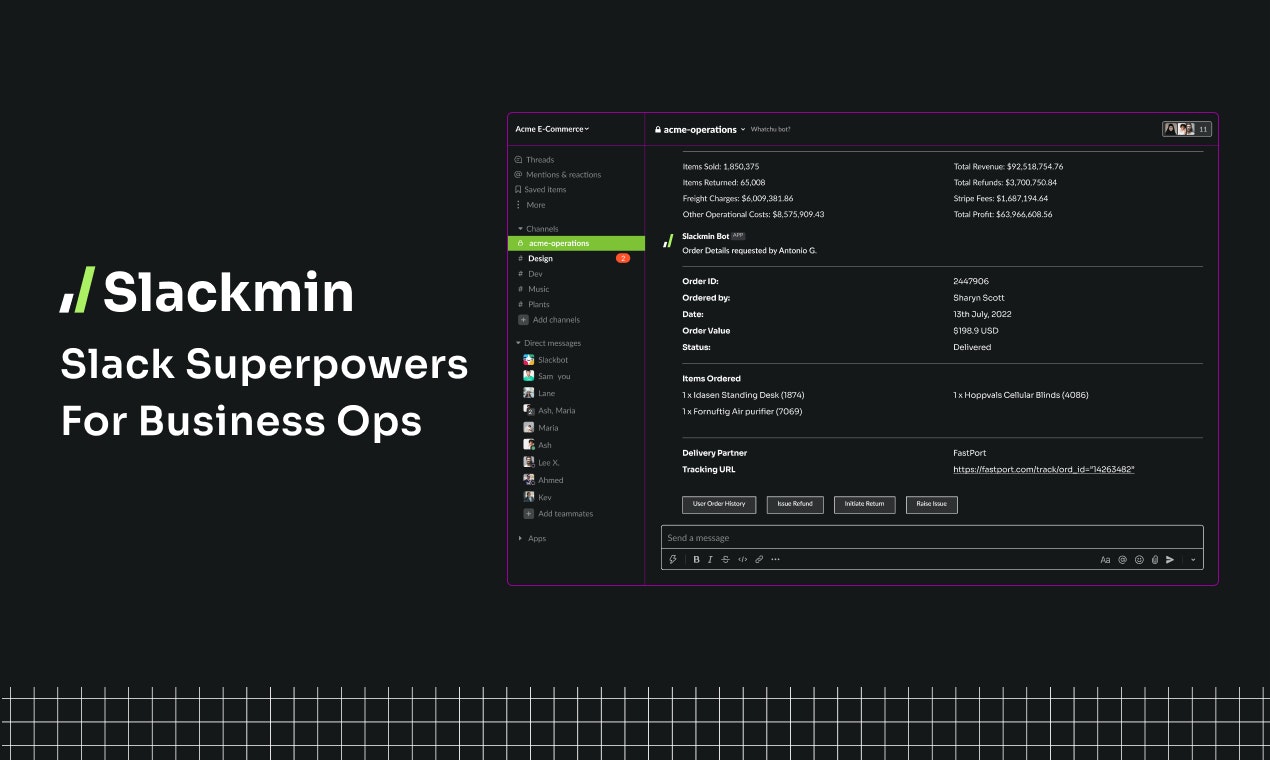Click Kev's avatar in direct messages
The image size is (1270, 760).
(529, 497)
